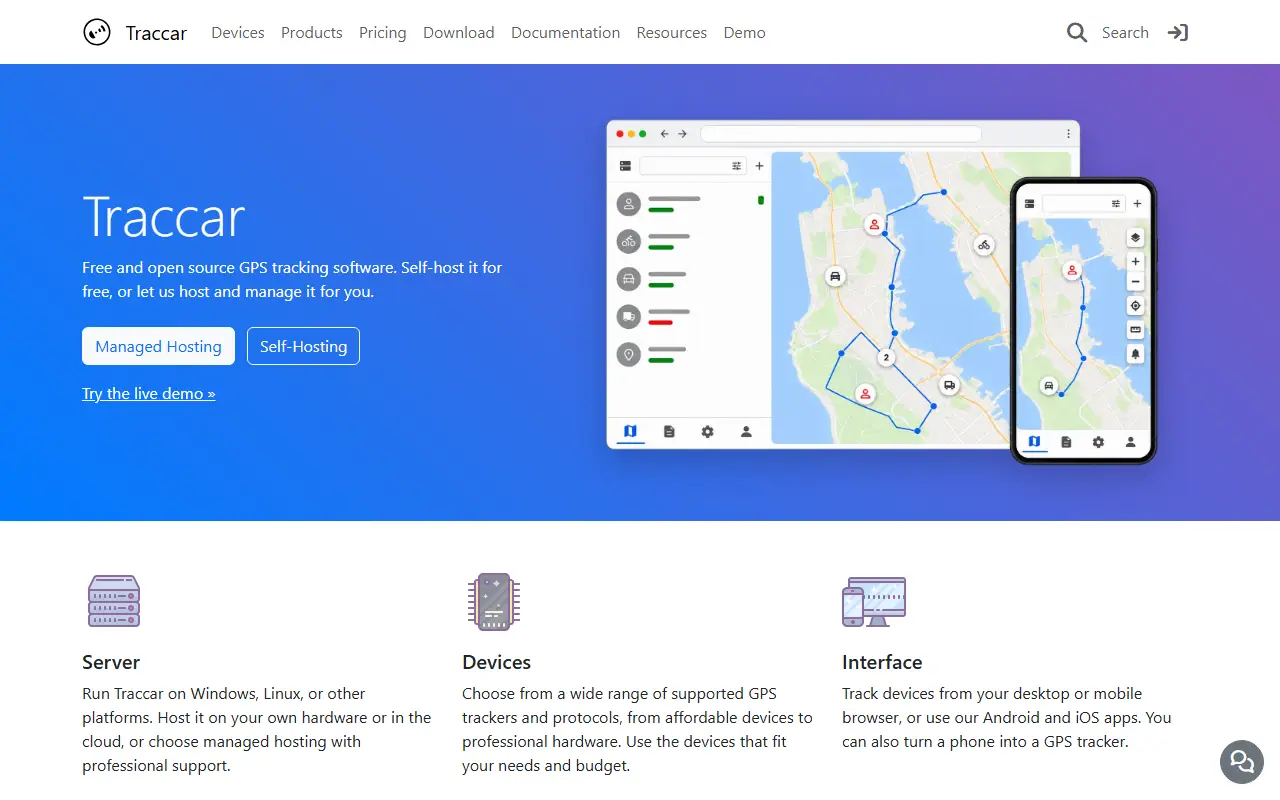Open the Devices menu in the navigation bar
This screenshot has height=800, width=1280.
(238, 33)
